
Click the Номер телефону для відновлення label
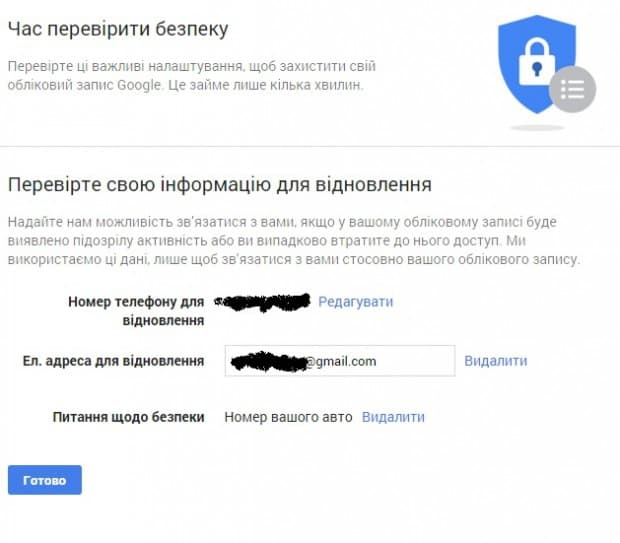[136, 310]
